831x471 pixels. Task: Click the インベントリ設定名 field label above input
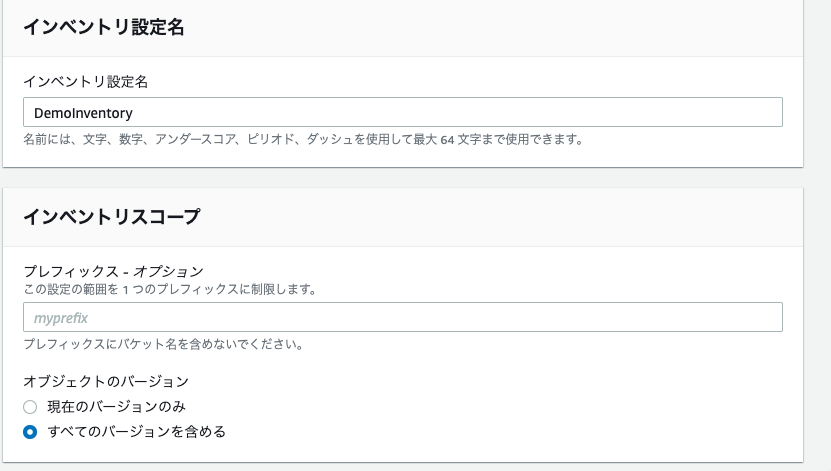86,82
